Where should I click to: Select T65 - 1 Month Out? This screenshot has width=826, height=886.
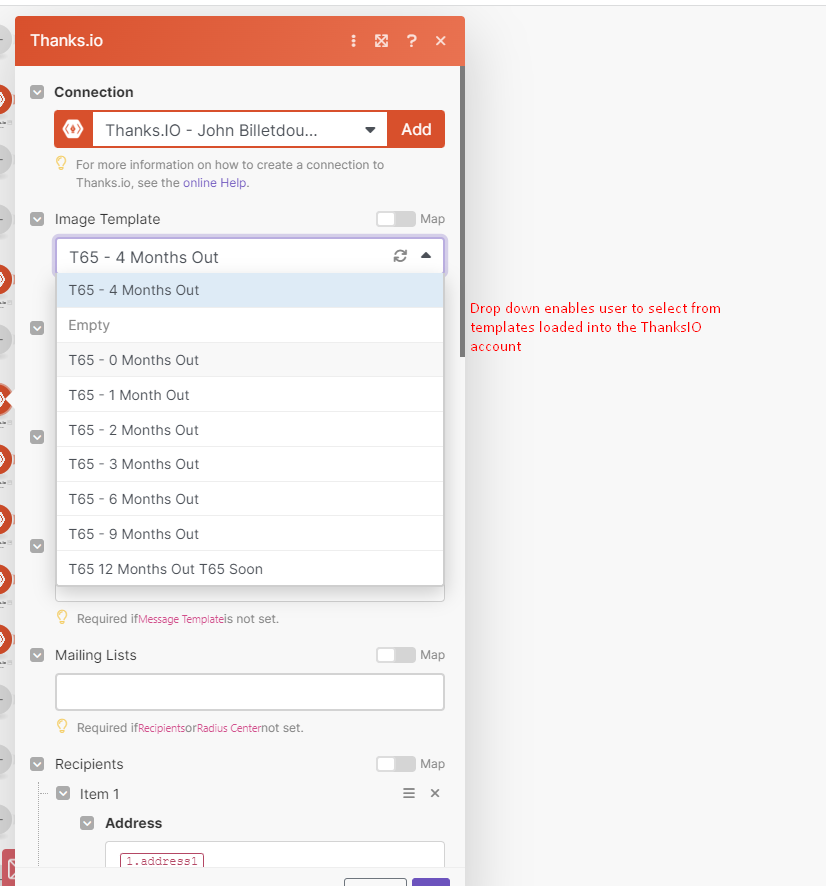click(250, 396)
